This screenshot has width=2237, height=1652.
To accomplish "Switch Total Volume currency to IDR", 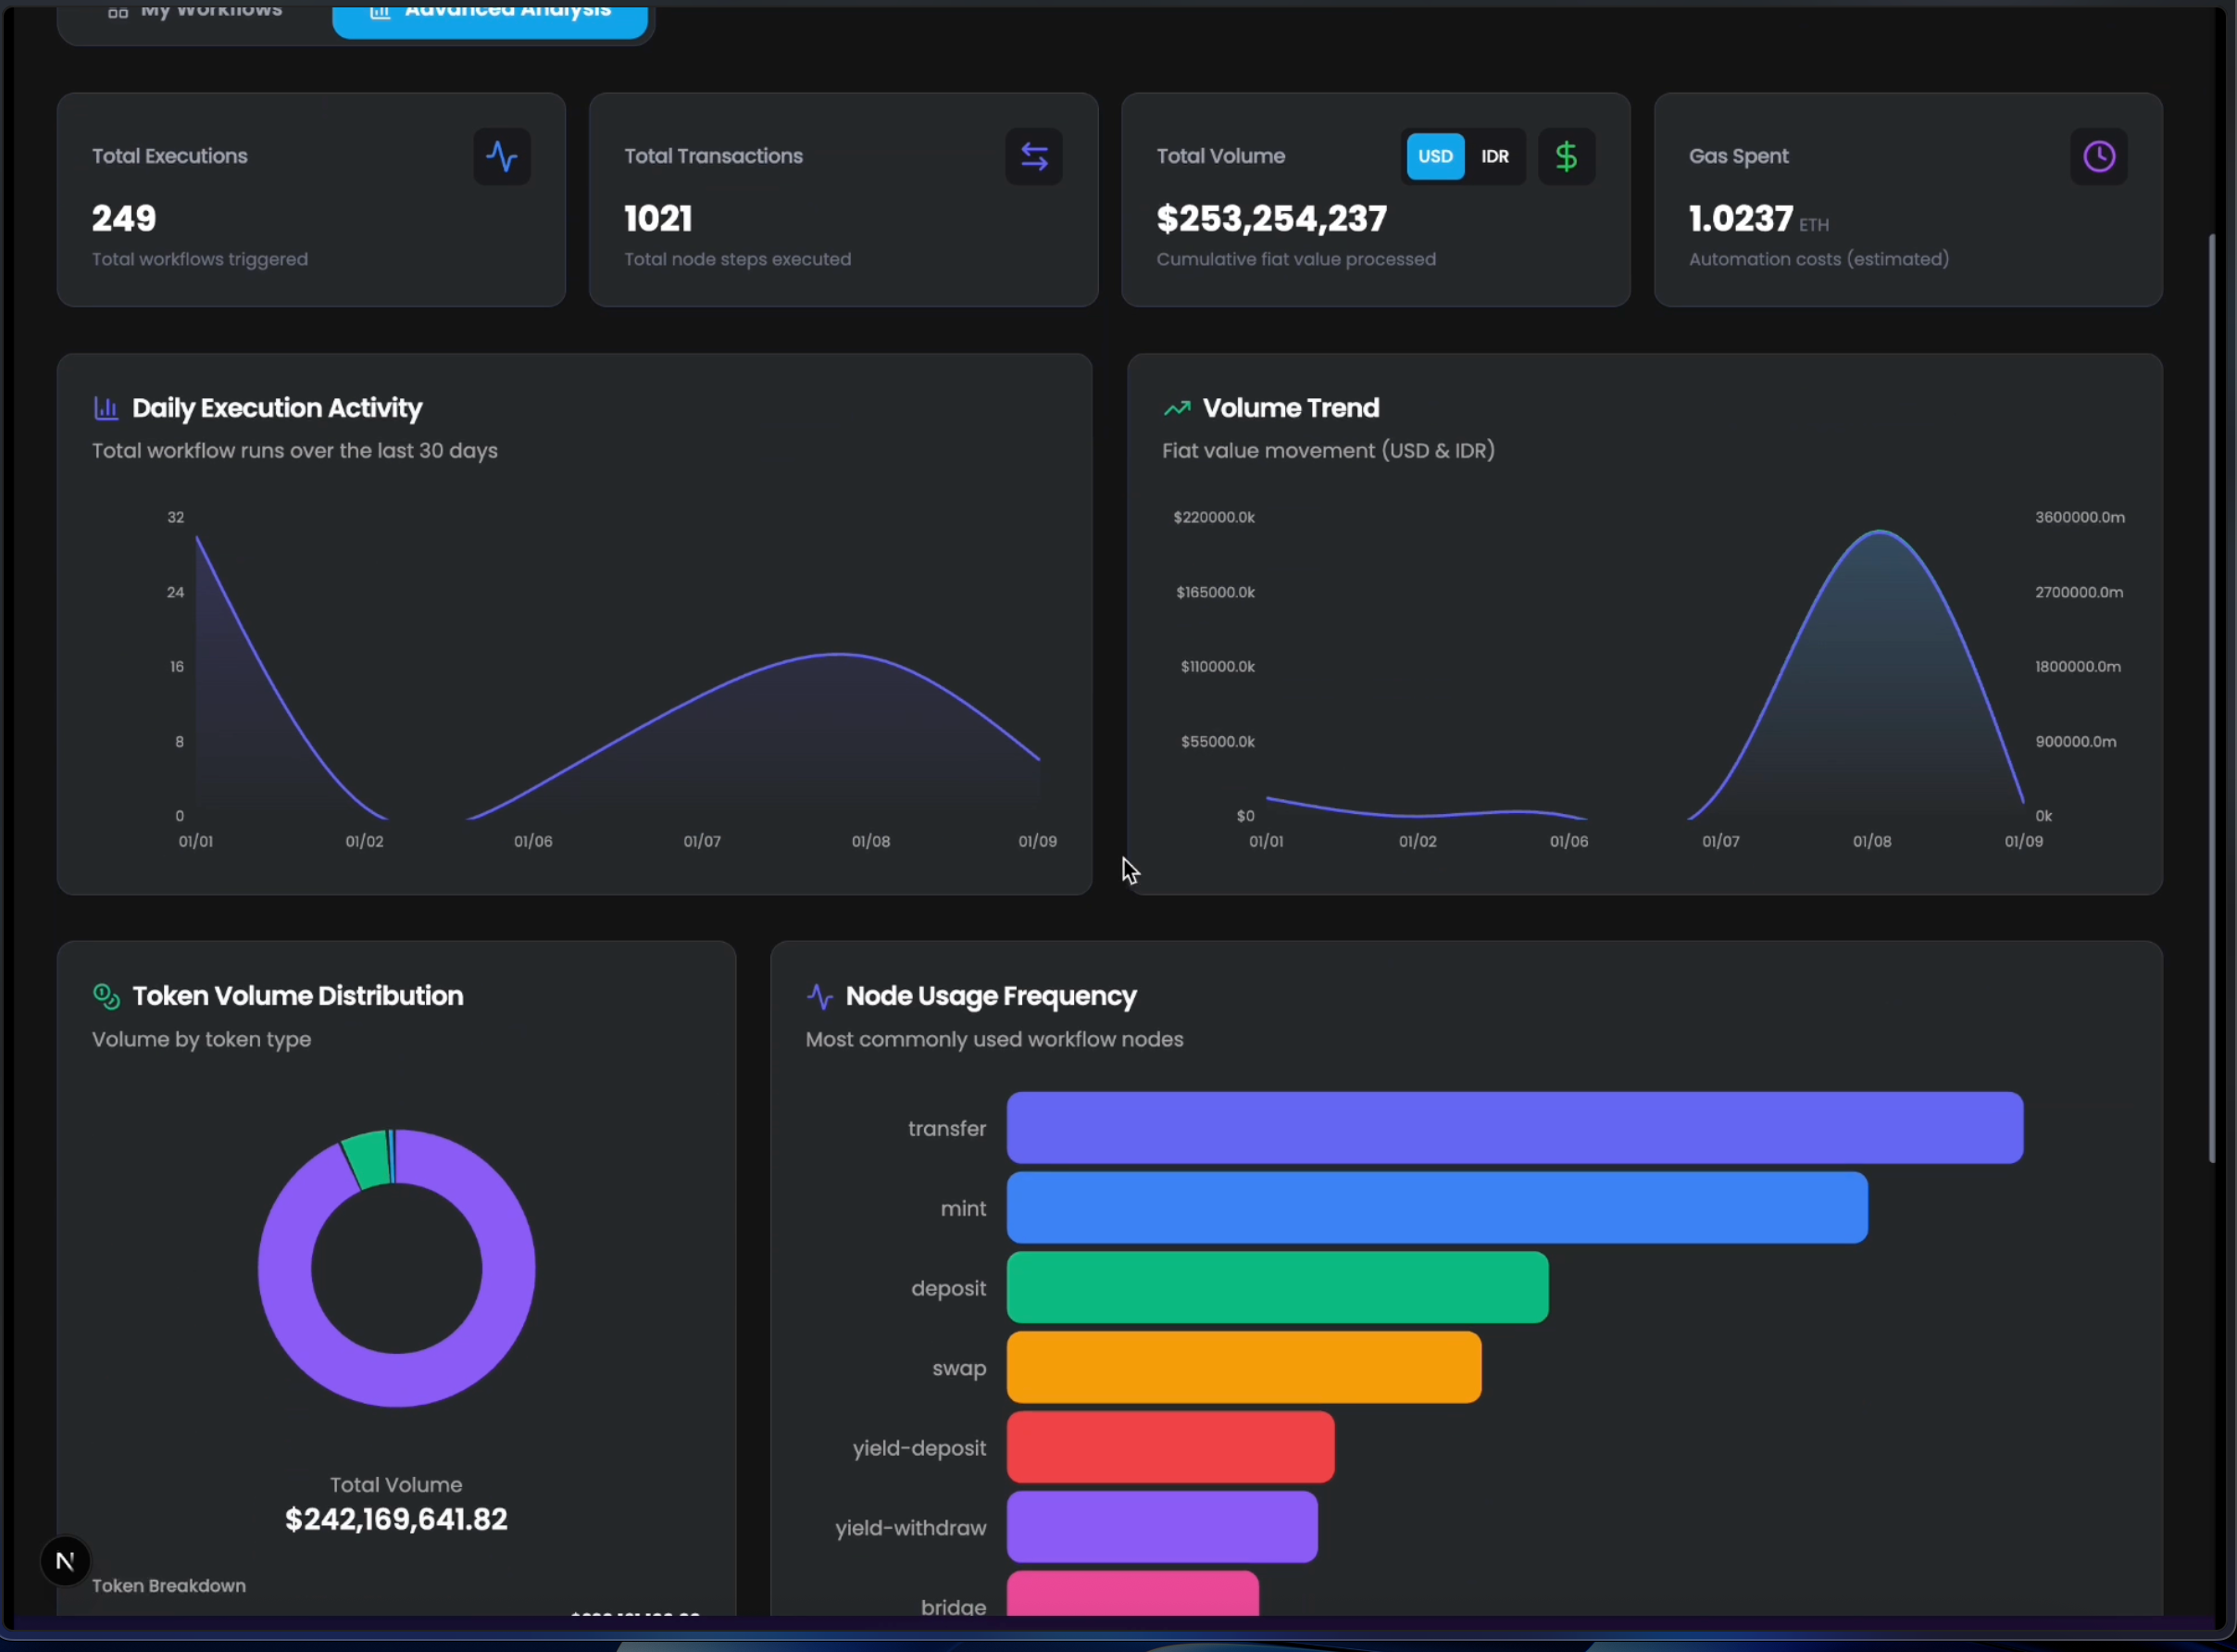I will pos(1495,156).
